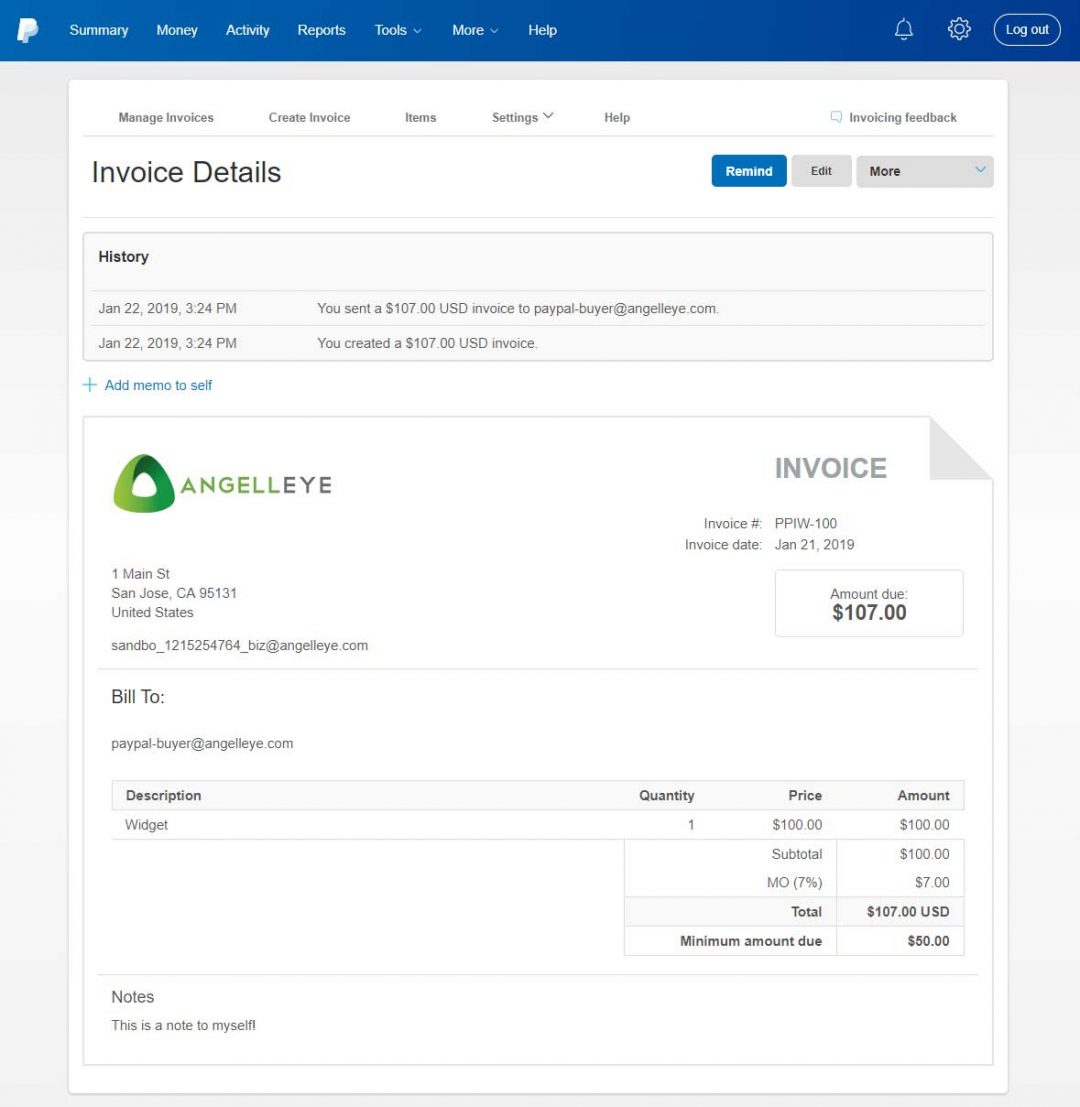Open the More dropdown in the top navigation
Viewport: 1080px width, 1107px height.
click(474, 30)
